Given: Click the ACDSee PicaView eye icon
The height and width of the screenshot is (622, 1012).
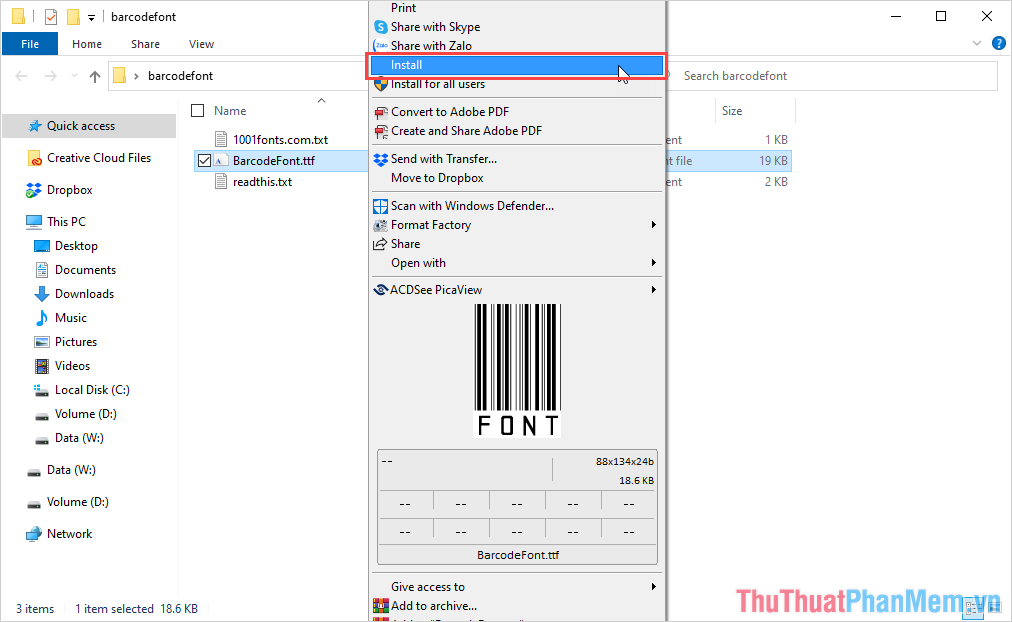Looking at the screenshot, I should pyautogui.click(x=380, y=290).
